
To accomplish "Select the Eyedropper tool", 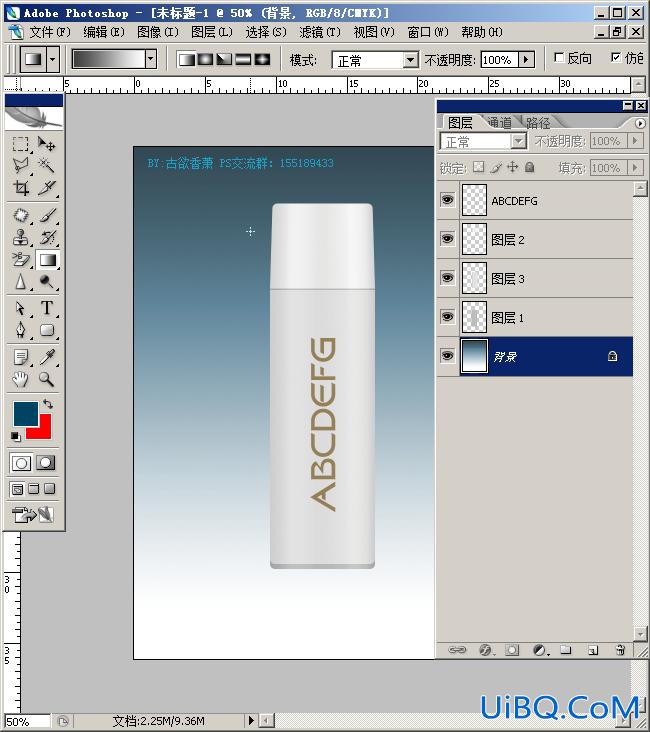I will [x=46, y=358].
